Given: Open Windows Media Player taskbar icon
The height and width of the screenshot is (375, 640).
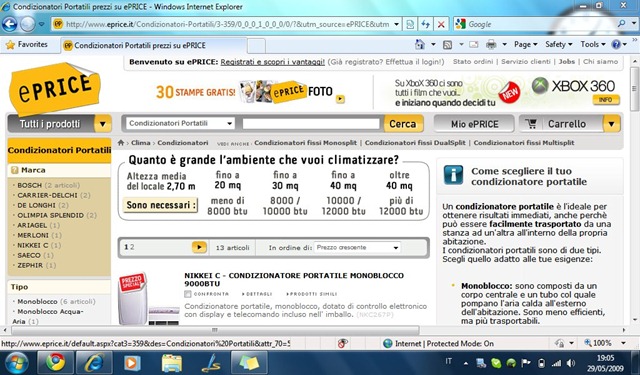Looking at the screenshot, I should 132,362.
